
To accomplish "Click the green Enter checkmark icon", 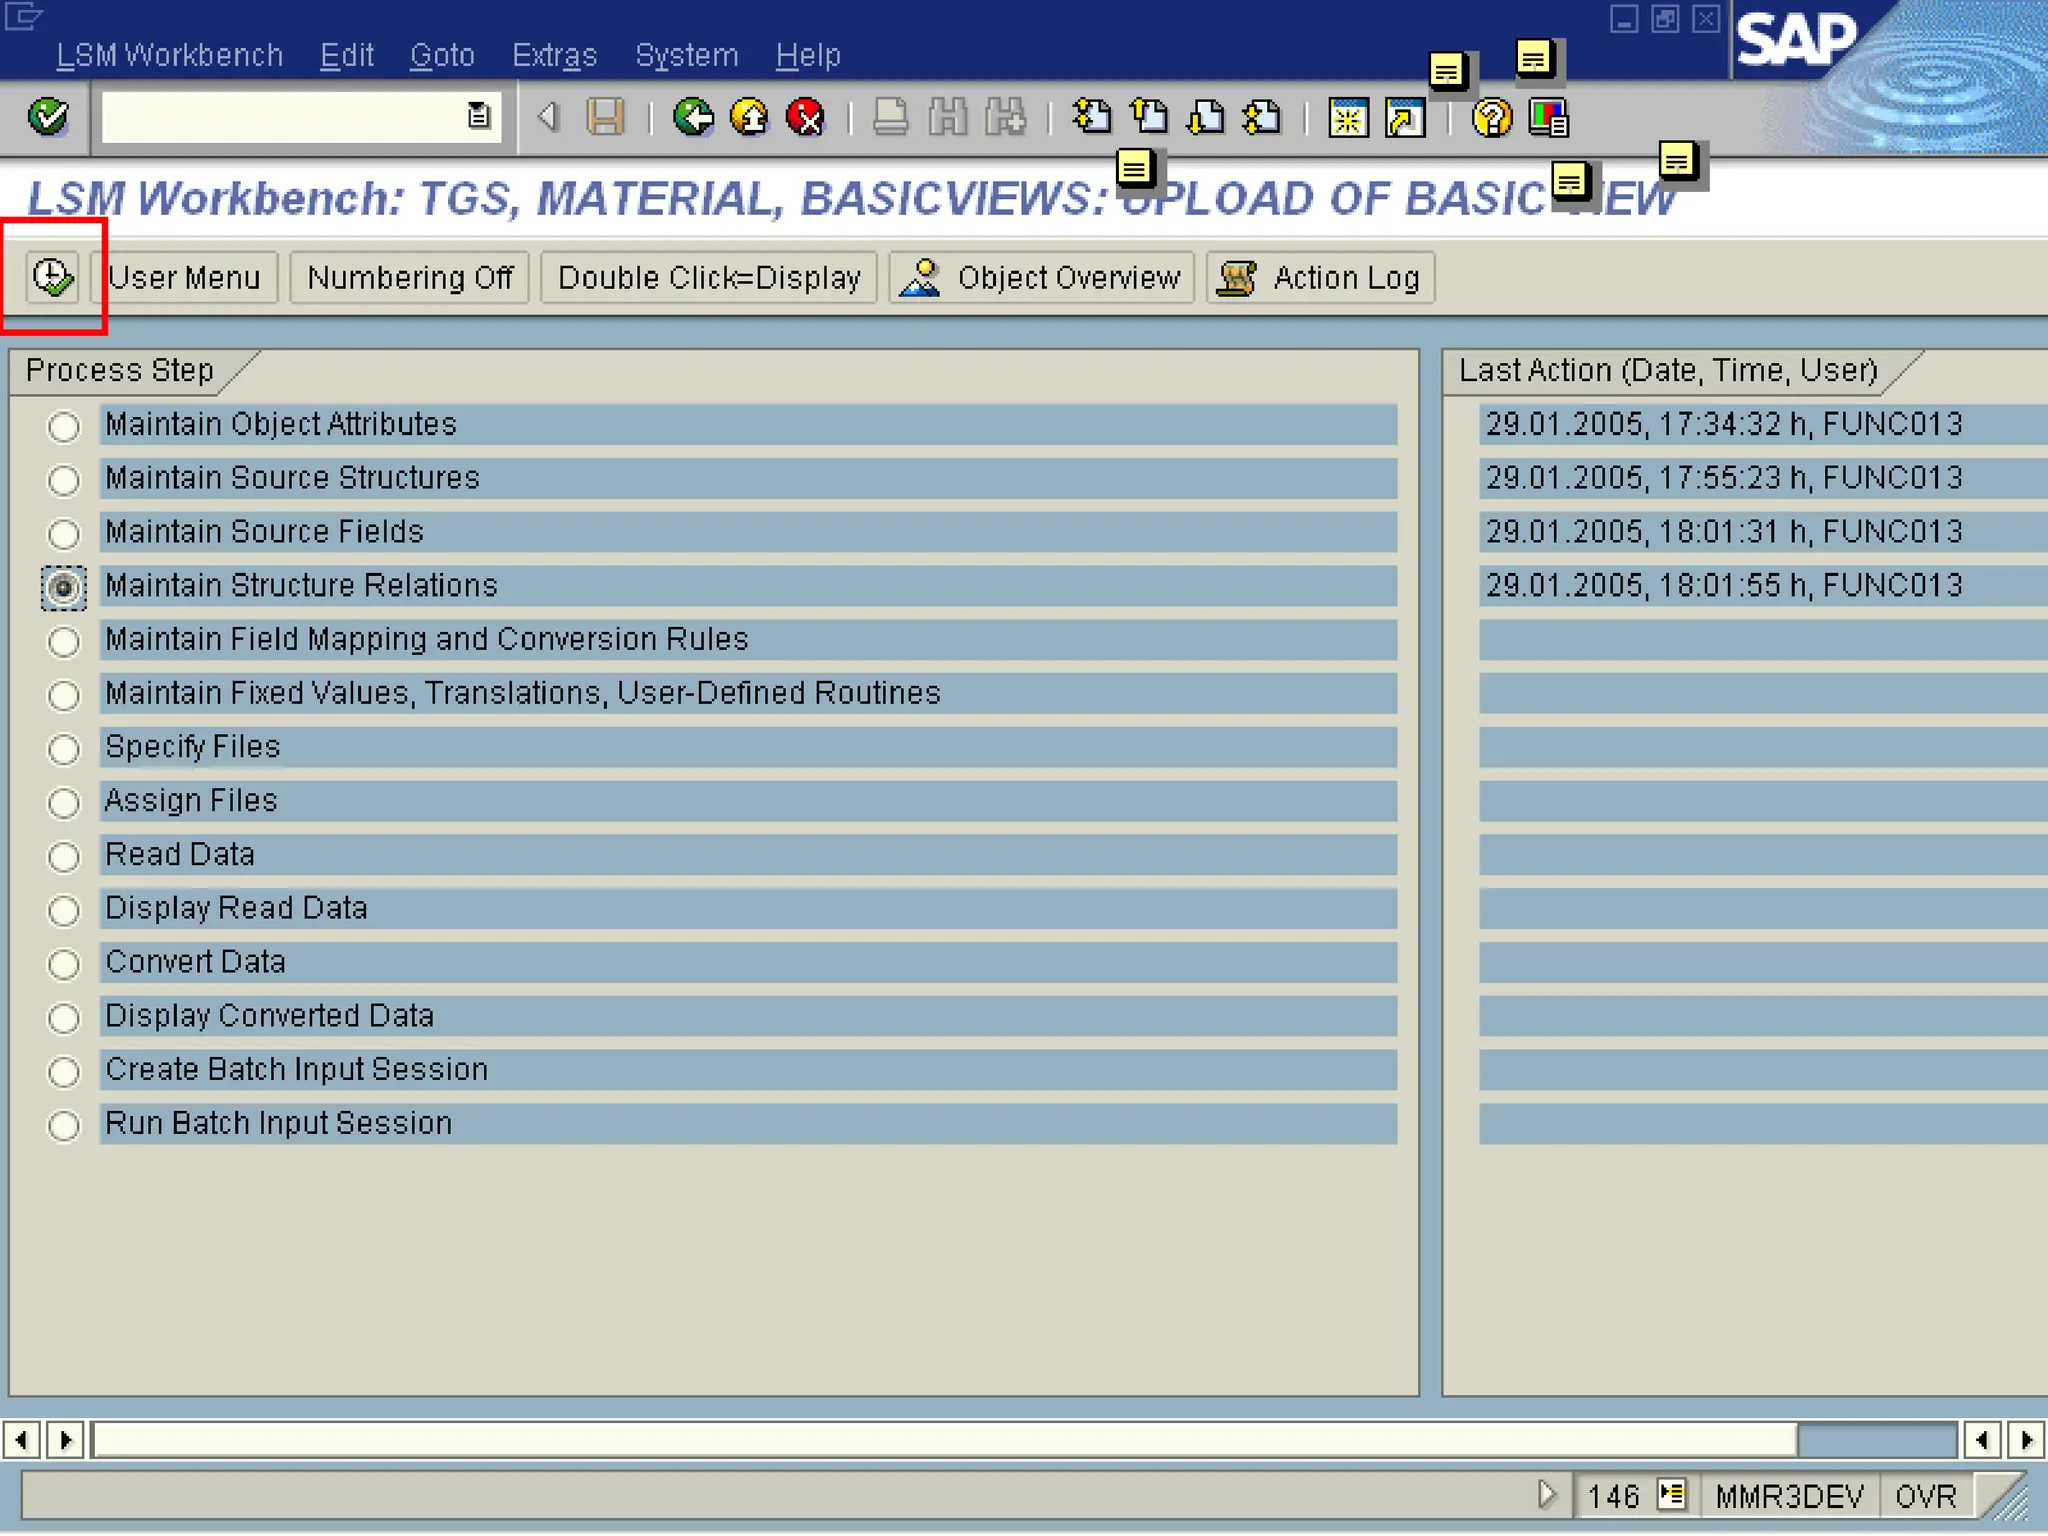I will coord(48,117).
